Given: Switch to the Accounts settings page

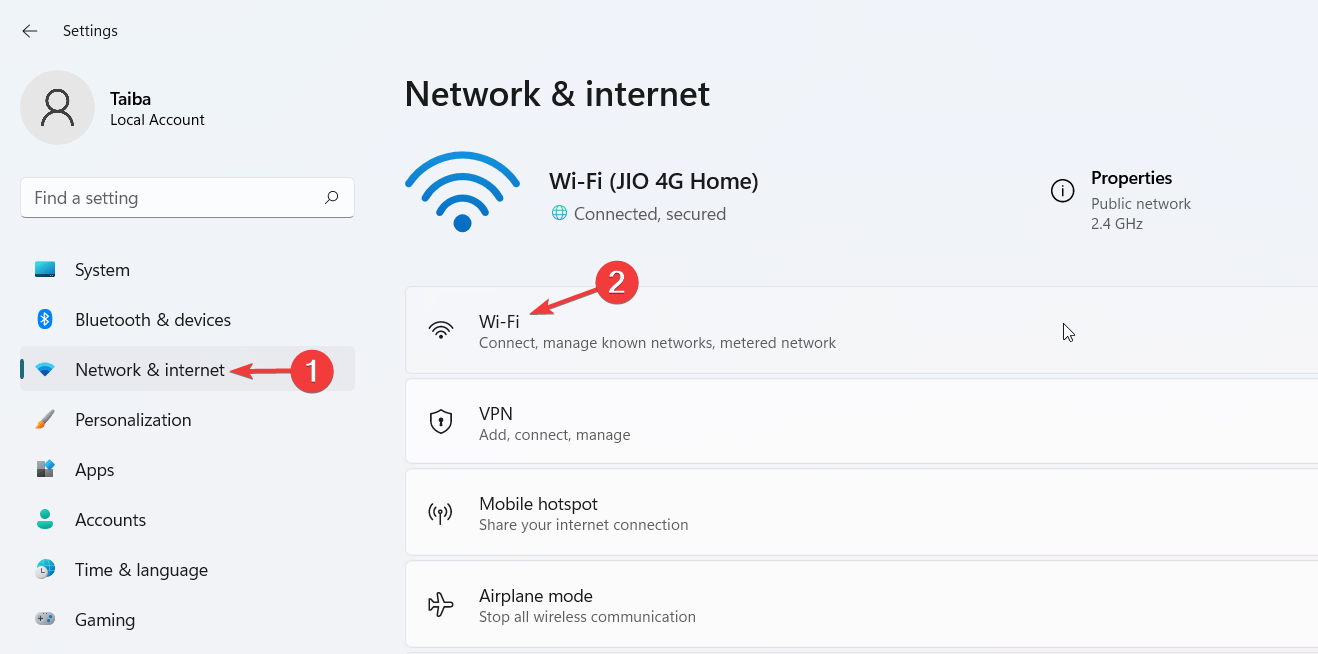Looking at the screenshot, I should coord(110,519).
